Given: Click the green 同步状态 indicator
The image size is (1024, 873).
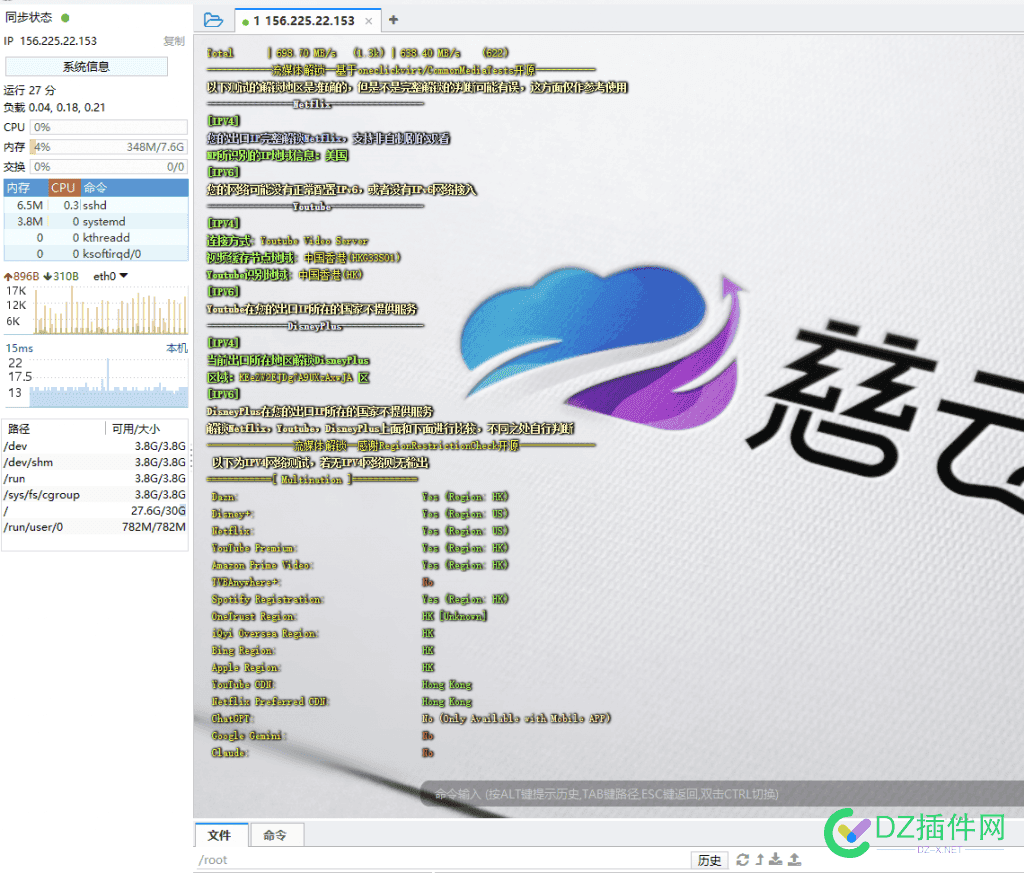Looking at the screenshot, I should click(x=65, y=18).
